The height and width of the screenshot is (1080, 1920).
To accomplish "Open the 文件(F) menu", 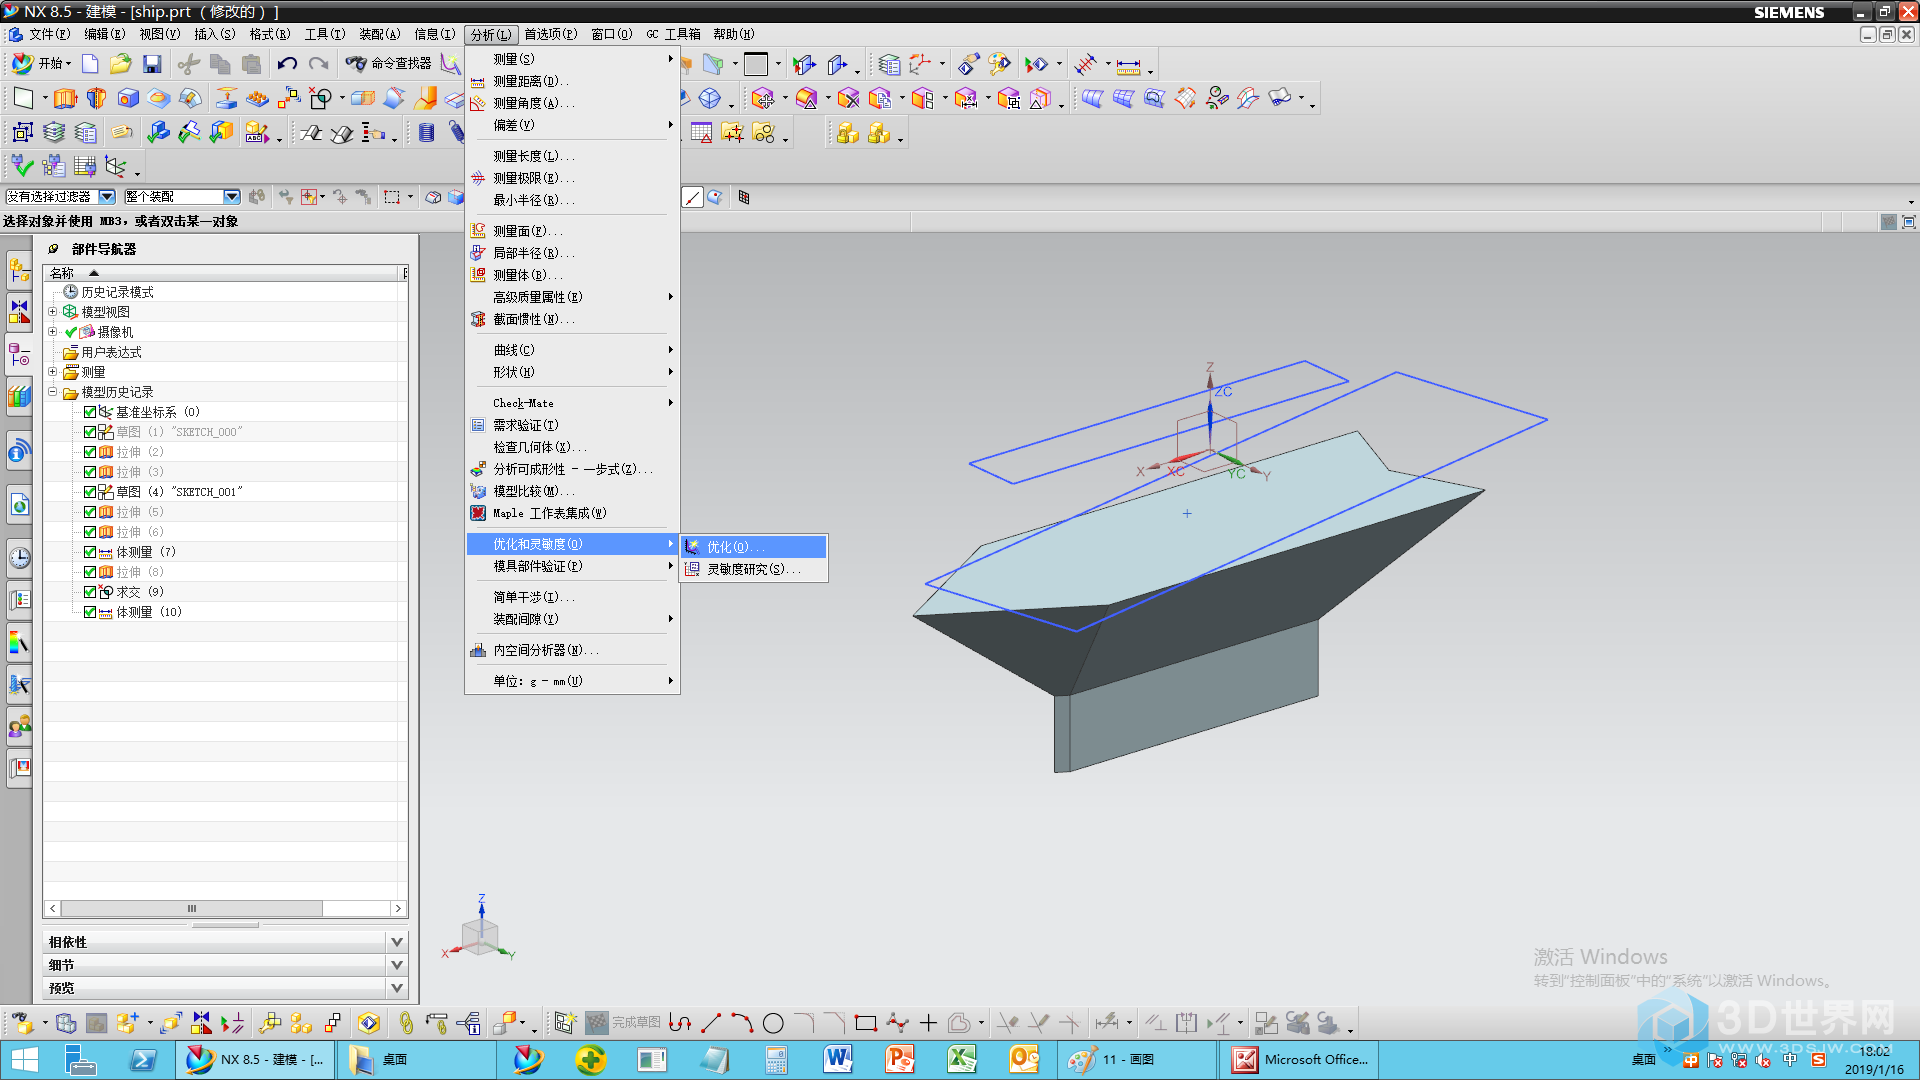I will click(x=48, y=34).
